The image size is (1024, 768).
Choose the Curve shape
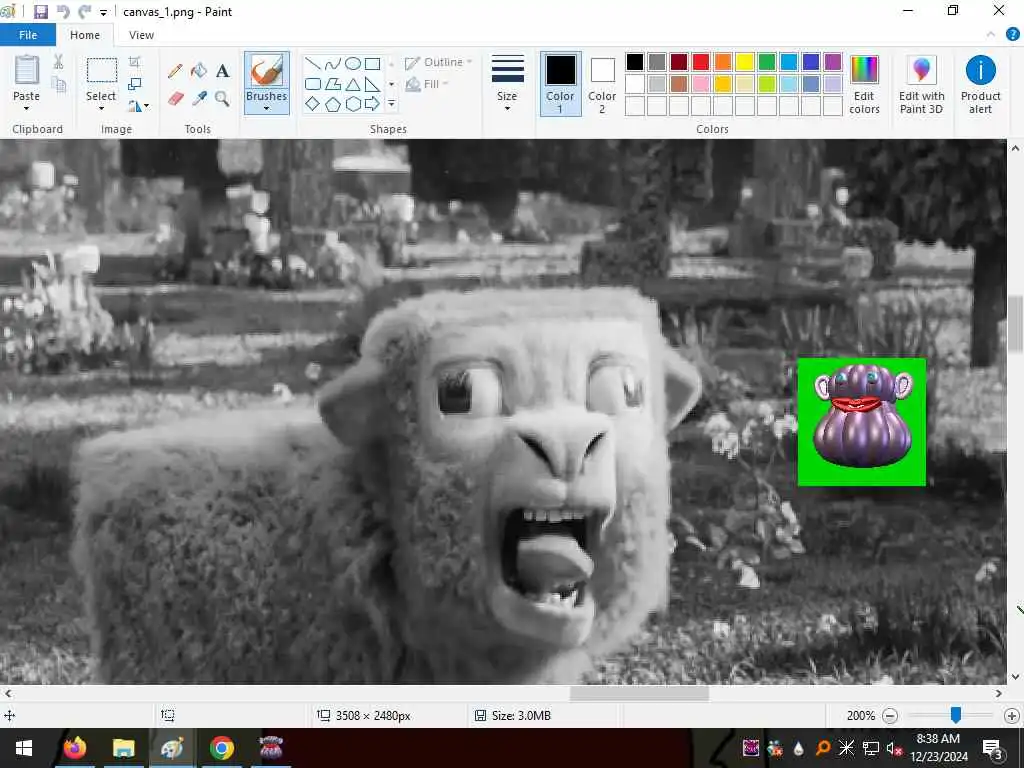click(332, 64)
